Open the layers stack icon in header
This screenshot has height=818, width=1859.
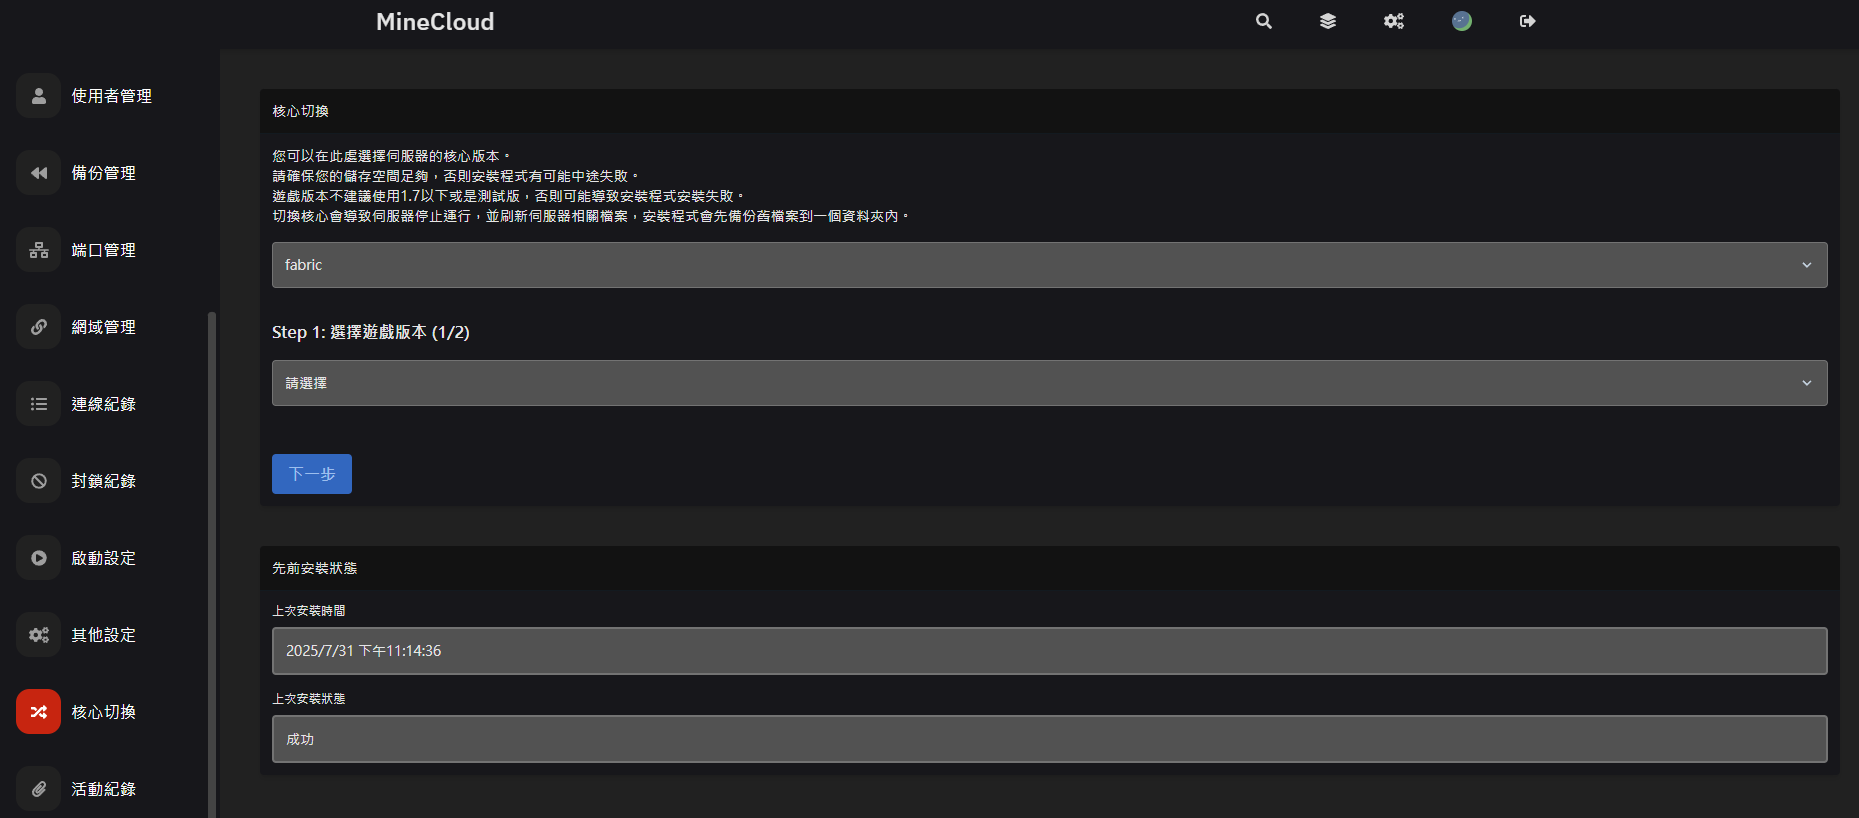(1328, 21)
